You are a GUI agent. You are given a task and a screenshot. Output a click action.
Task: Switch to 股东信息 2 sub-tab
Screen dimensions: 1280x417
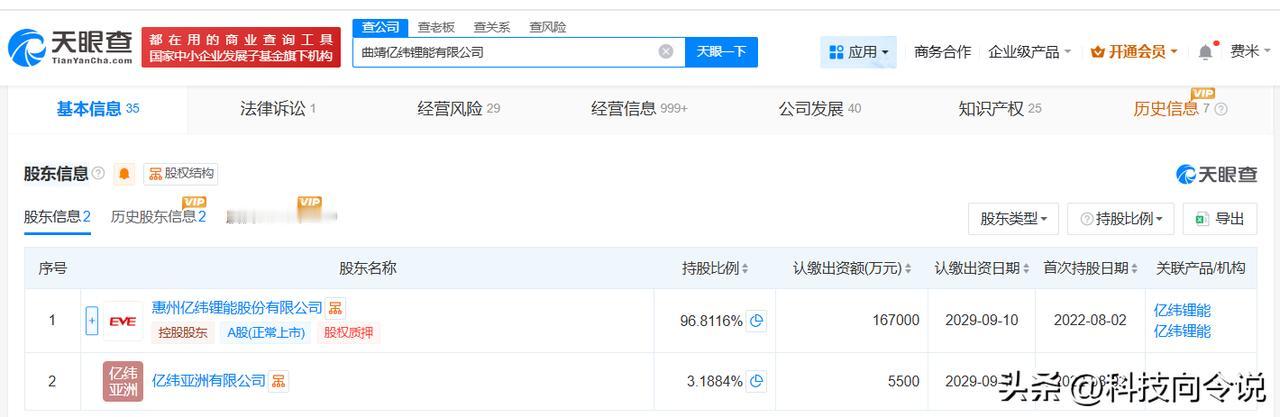[x=57, y=217]
